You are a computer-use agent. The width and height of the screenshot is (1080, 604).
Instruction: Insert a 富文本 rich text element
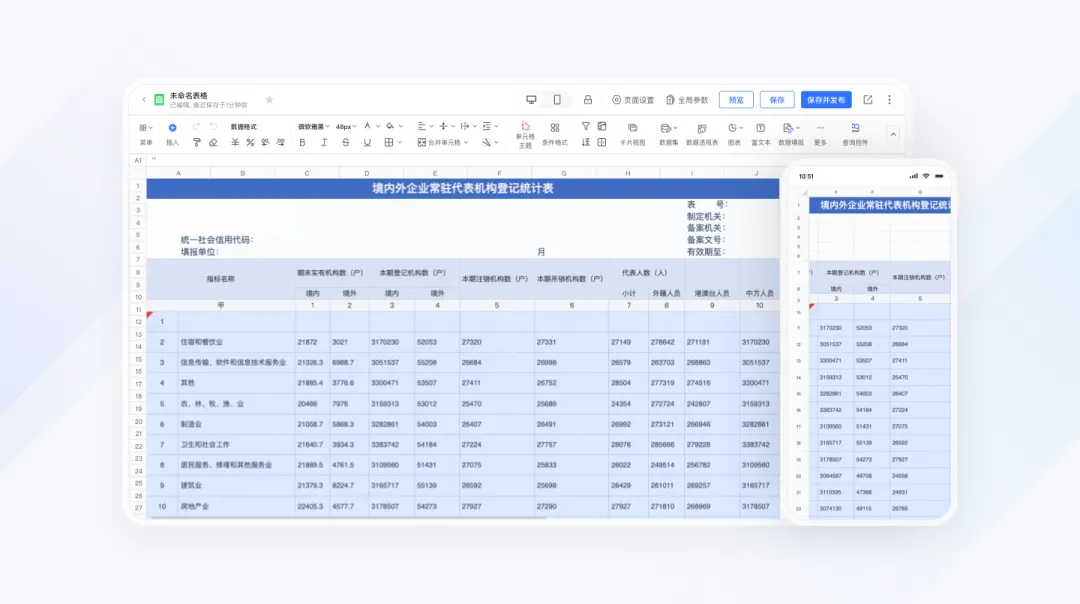(760, 134)
